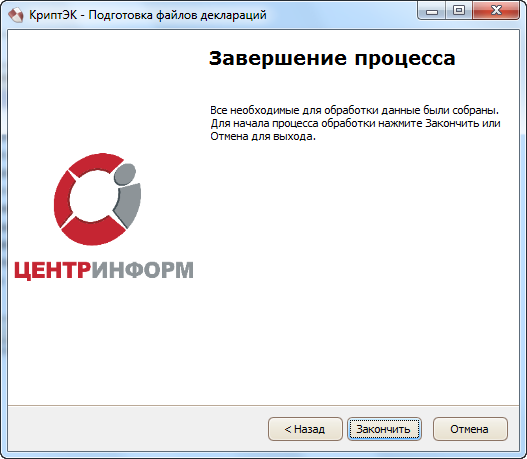Click the Закончить button to start processing
Viewport: 527px width, 459px height.
[384, 429]
